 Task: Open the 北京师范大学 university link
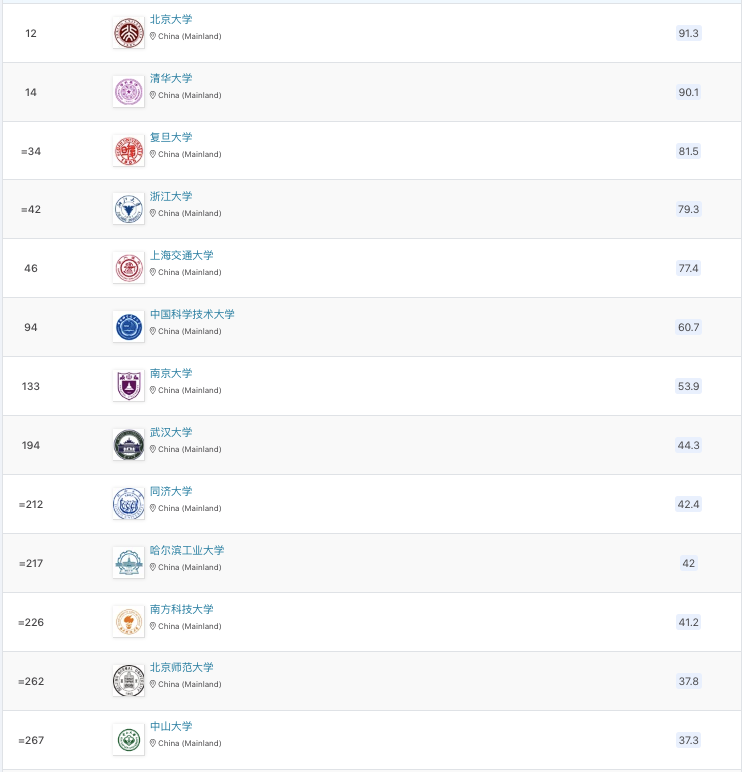(x=181, y=668)
